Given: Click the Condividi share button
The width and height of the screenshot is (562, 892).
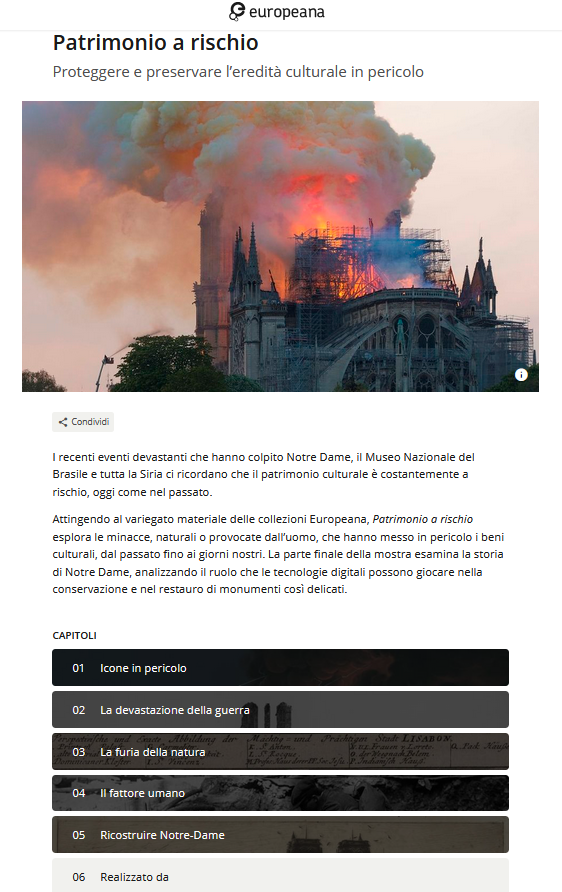Looking at the screenshot, I should click(x=83, y=422).
